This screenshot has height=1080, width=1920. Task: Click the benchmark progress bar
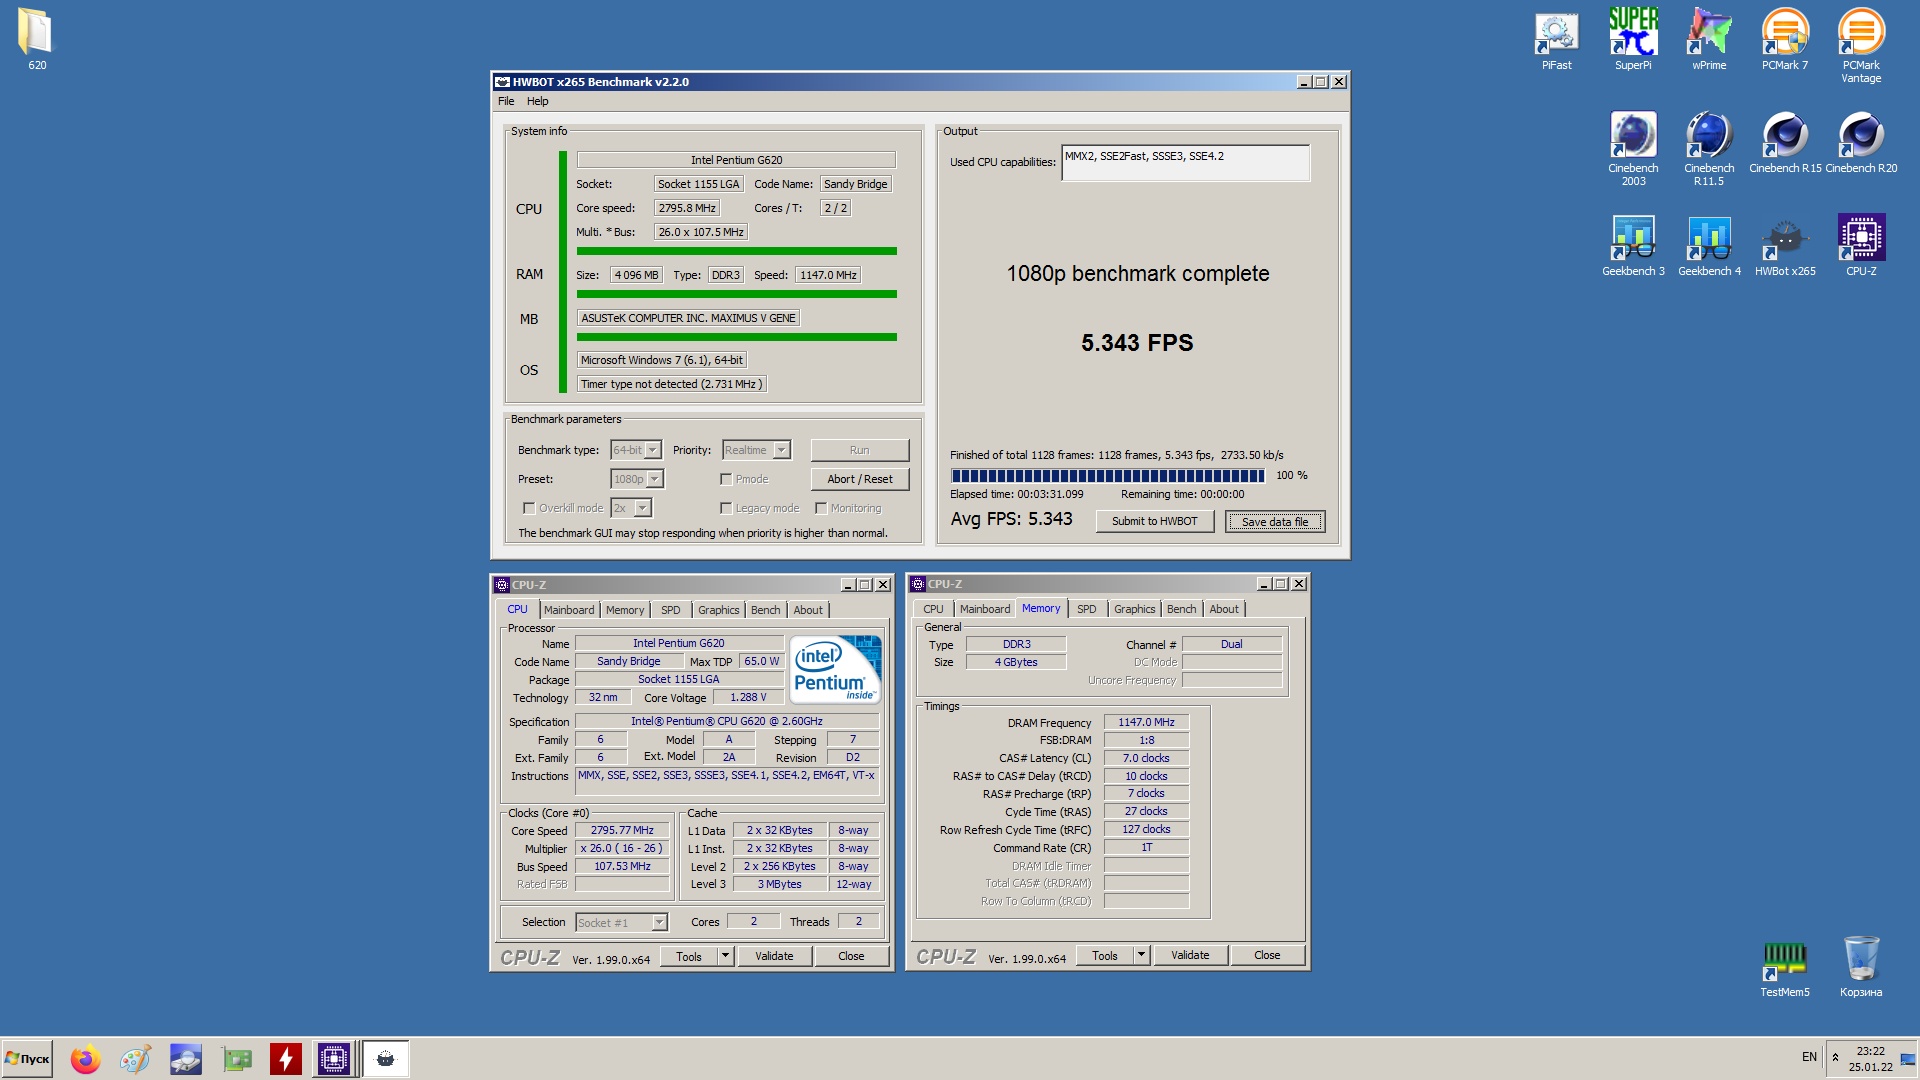[x=1108, y=476]
